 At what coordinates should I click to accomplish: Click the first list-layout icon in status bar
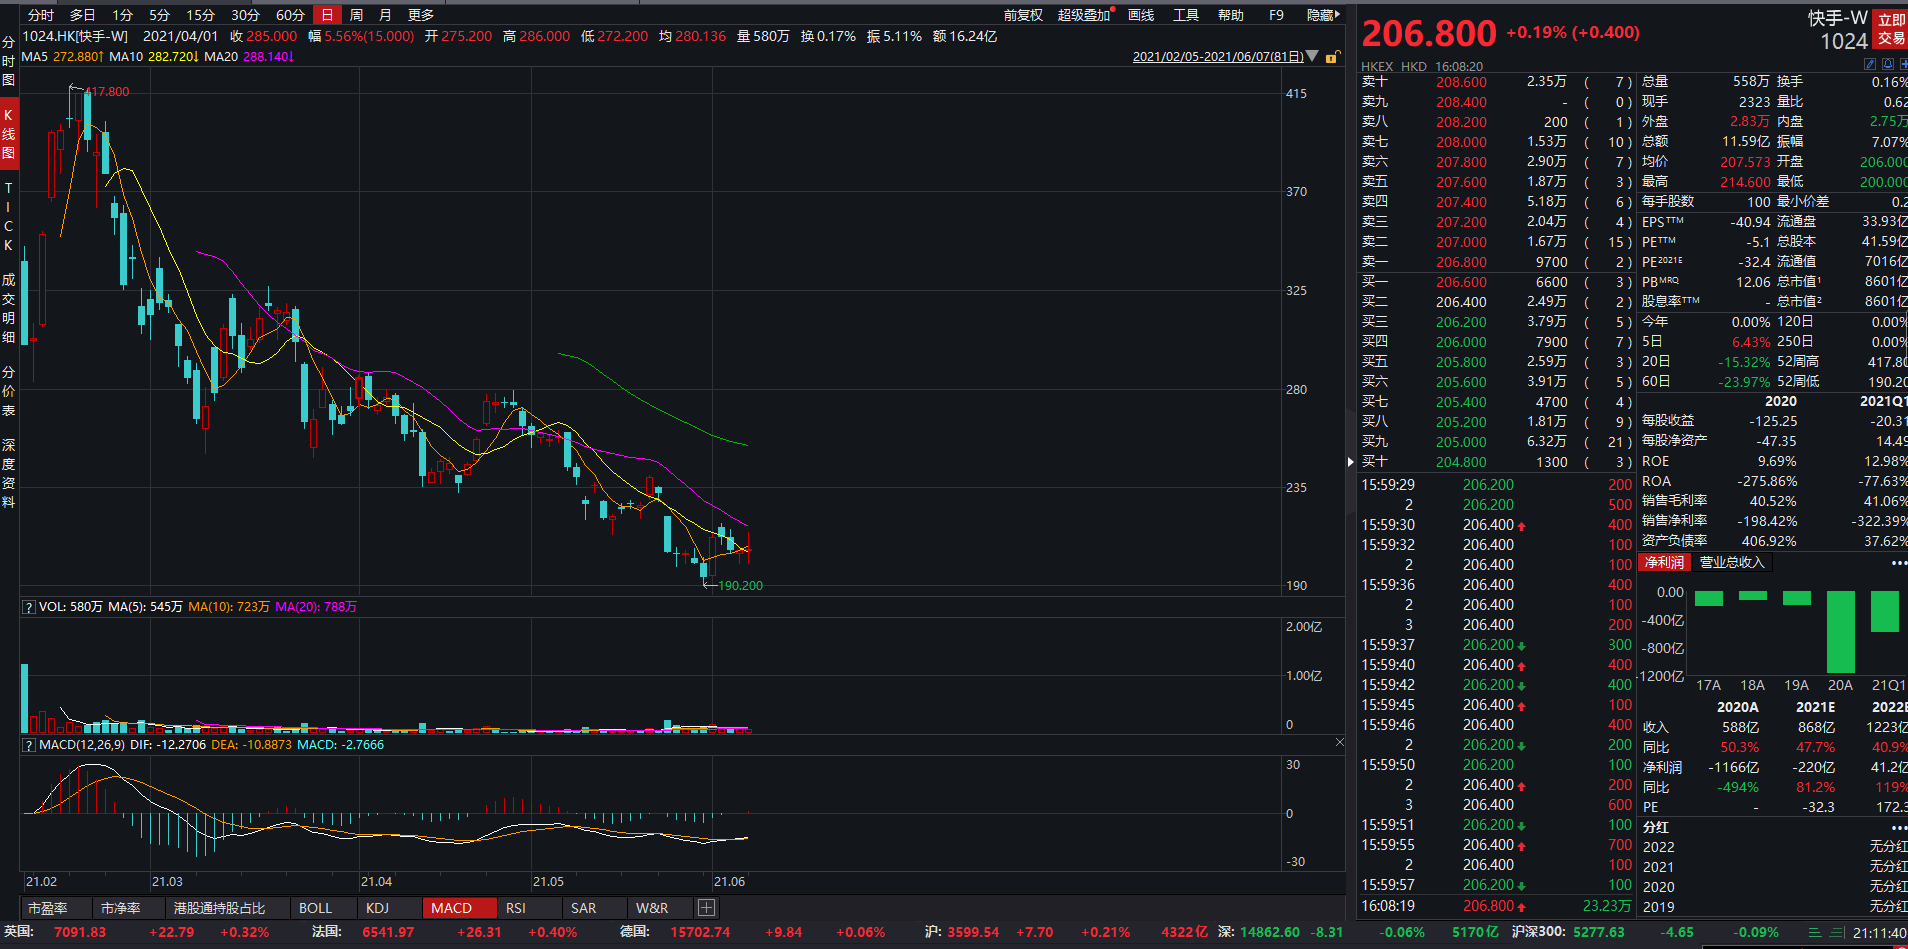point(1815,932)
